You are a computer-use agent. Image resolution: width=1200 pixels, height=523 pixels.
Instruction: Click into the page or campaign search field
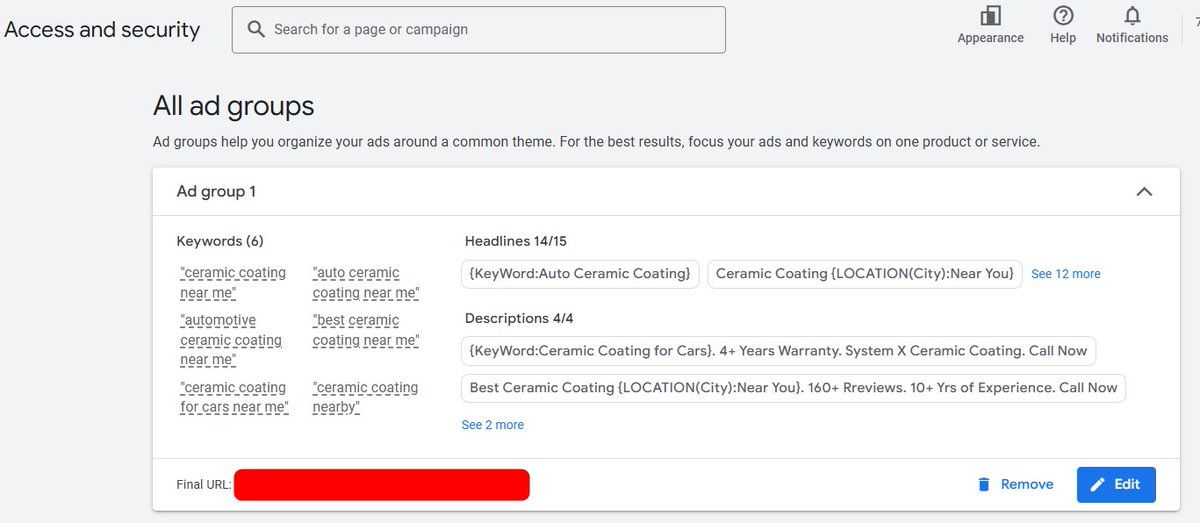tap(479, 30)
